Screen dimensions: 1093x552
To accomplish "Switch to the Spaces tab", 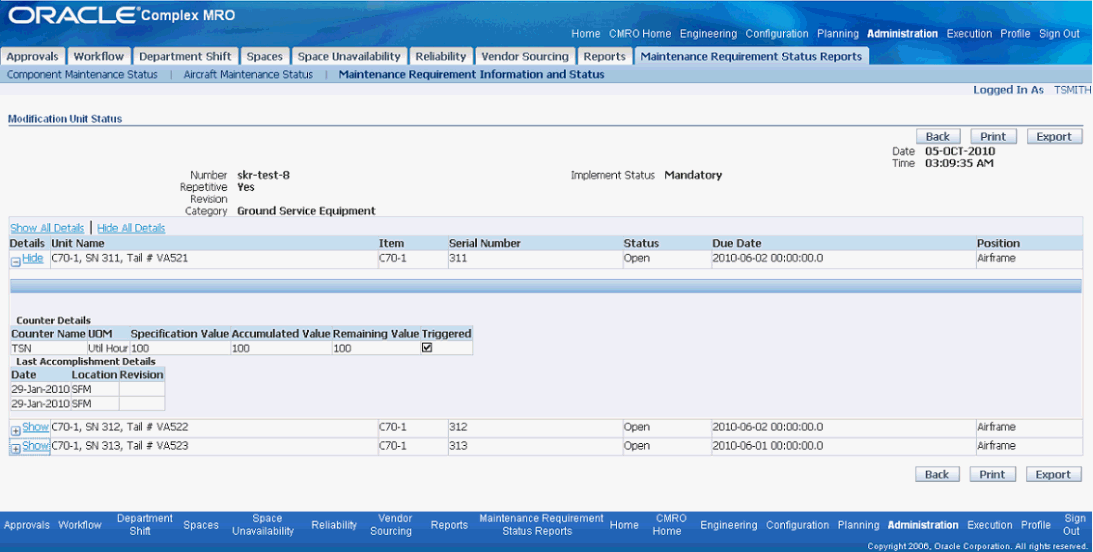I will 265,56.
